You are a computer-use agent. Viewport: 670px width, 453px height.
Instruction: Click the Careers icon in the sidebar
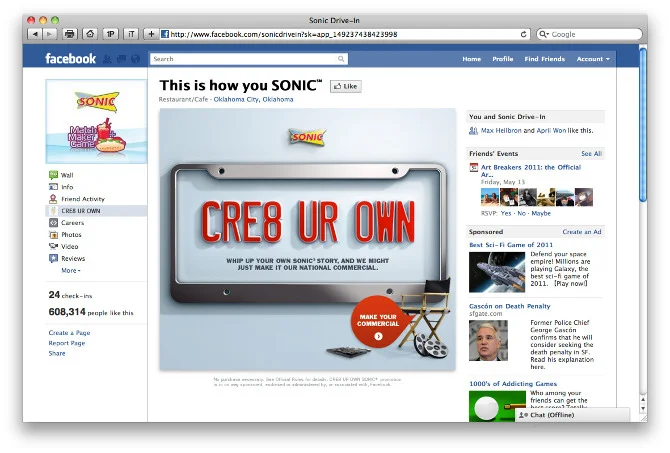[53, 223]
